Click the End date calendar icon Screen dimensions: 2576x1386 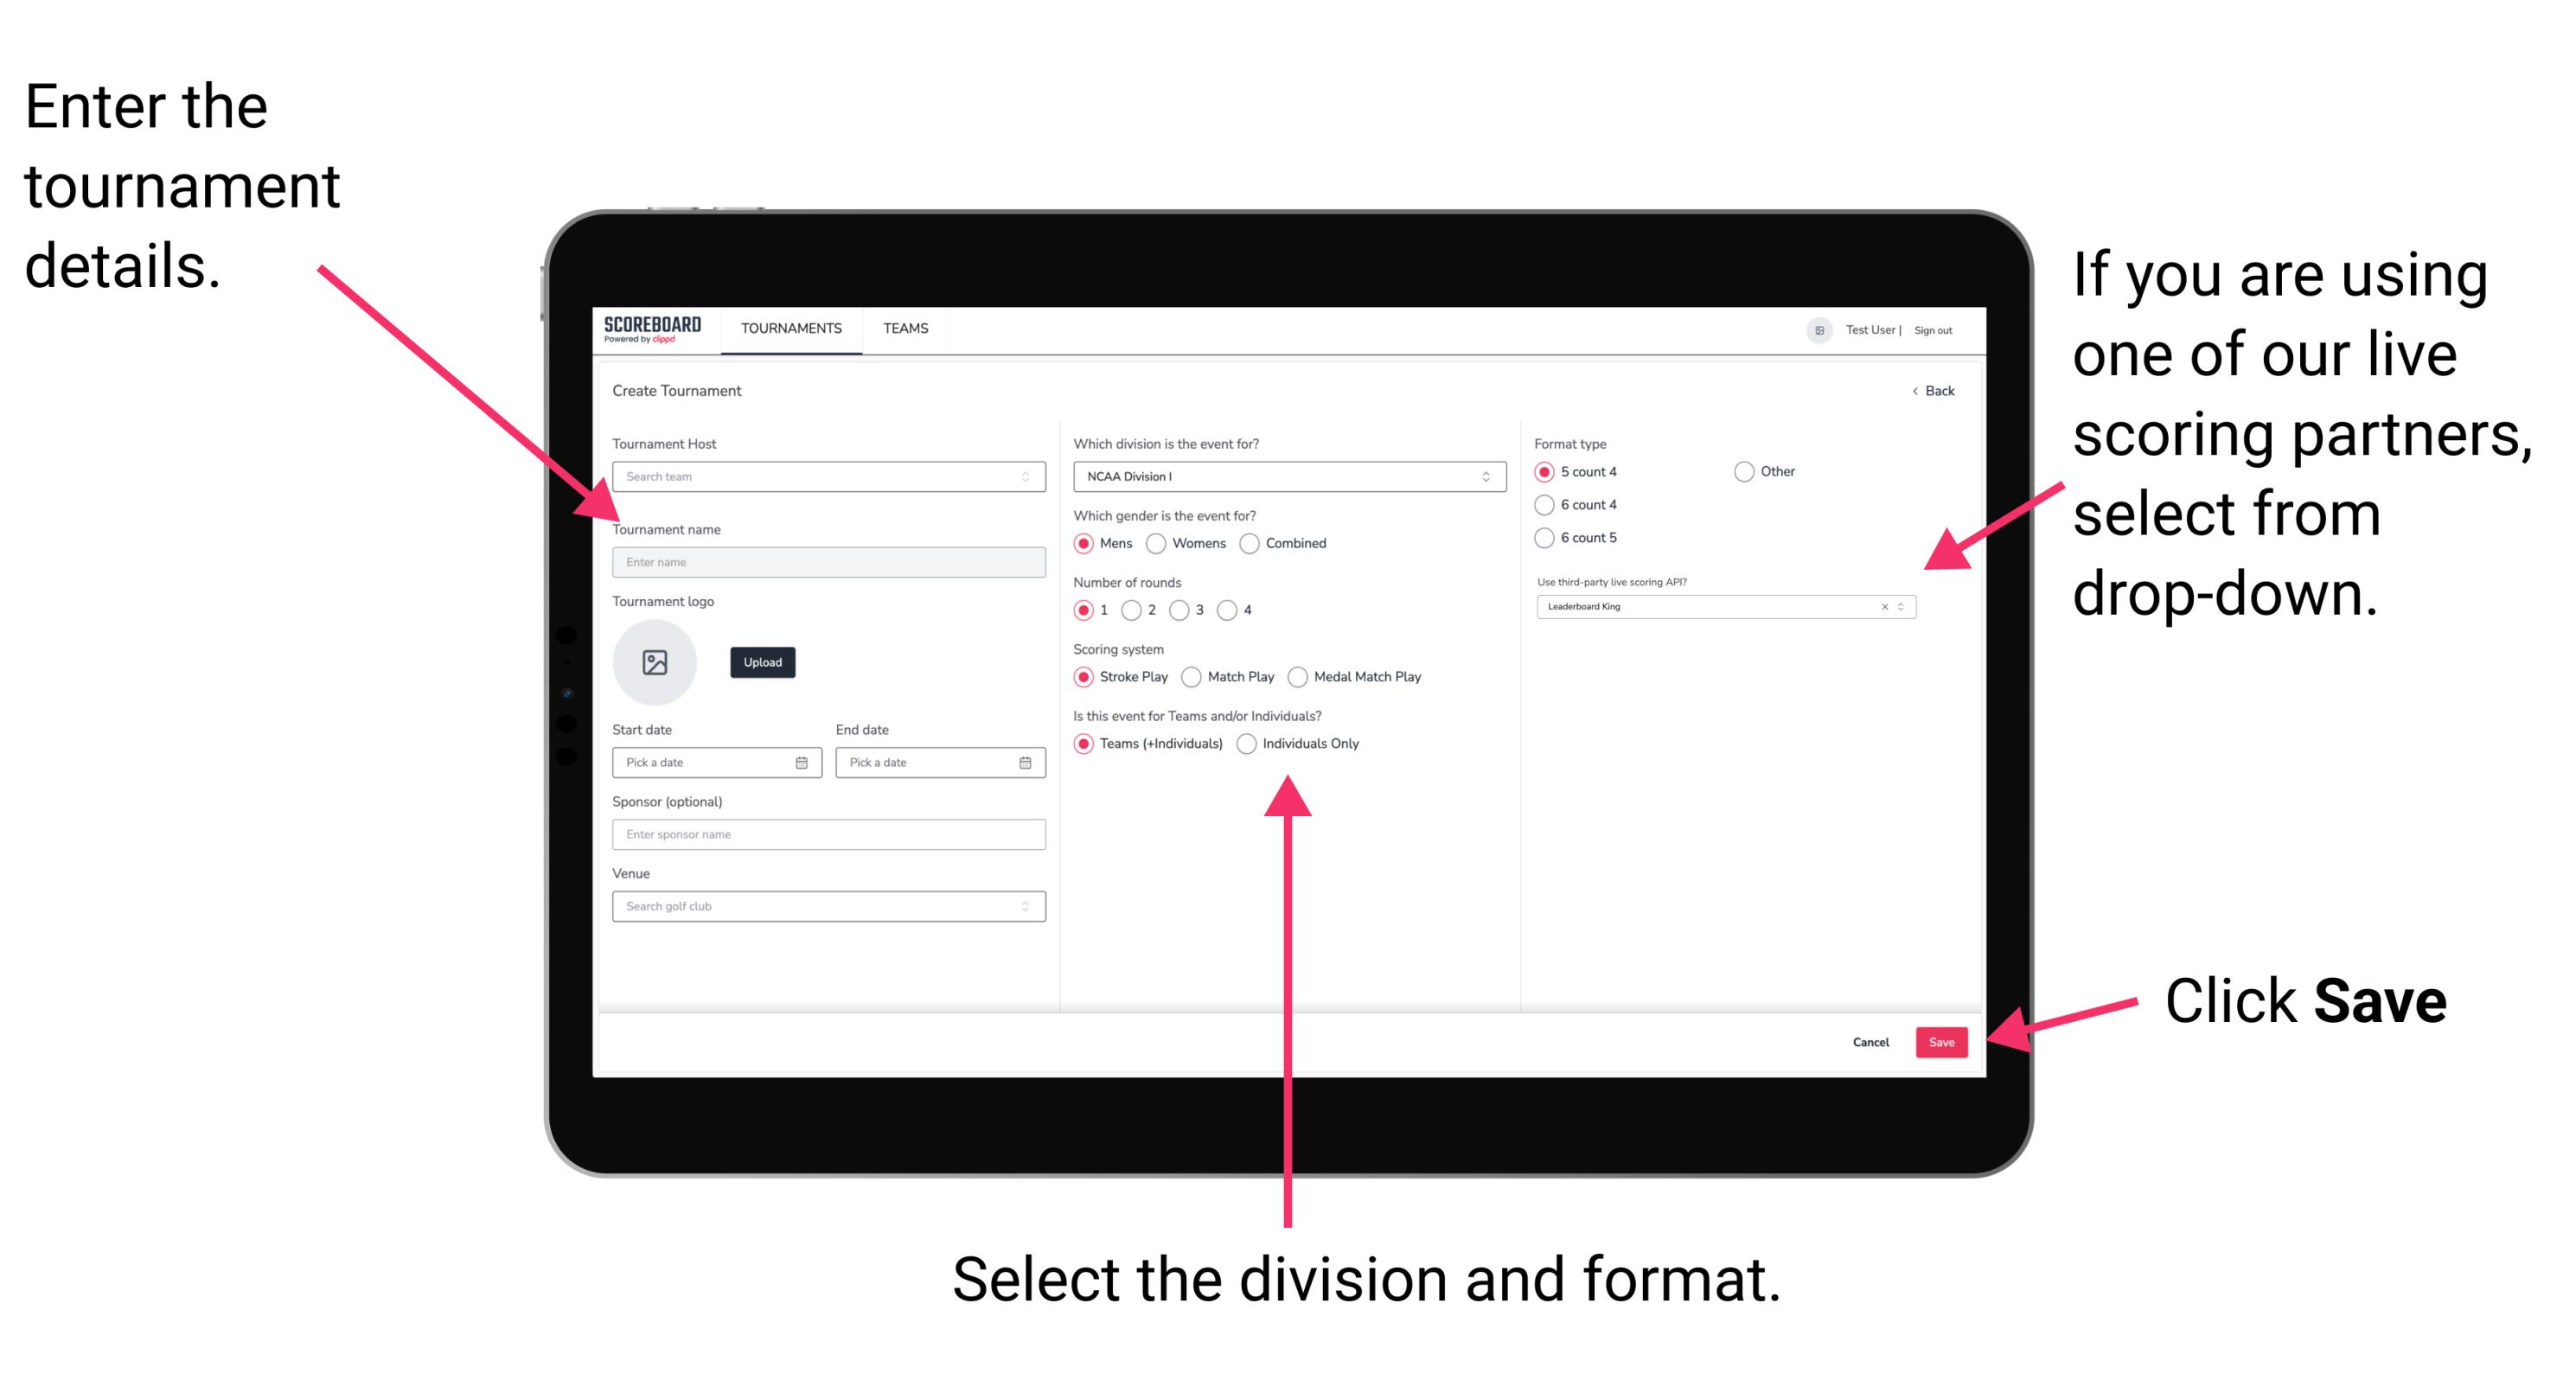pyautogui.click(x=1026, y=763)
